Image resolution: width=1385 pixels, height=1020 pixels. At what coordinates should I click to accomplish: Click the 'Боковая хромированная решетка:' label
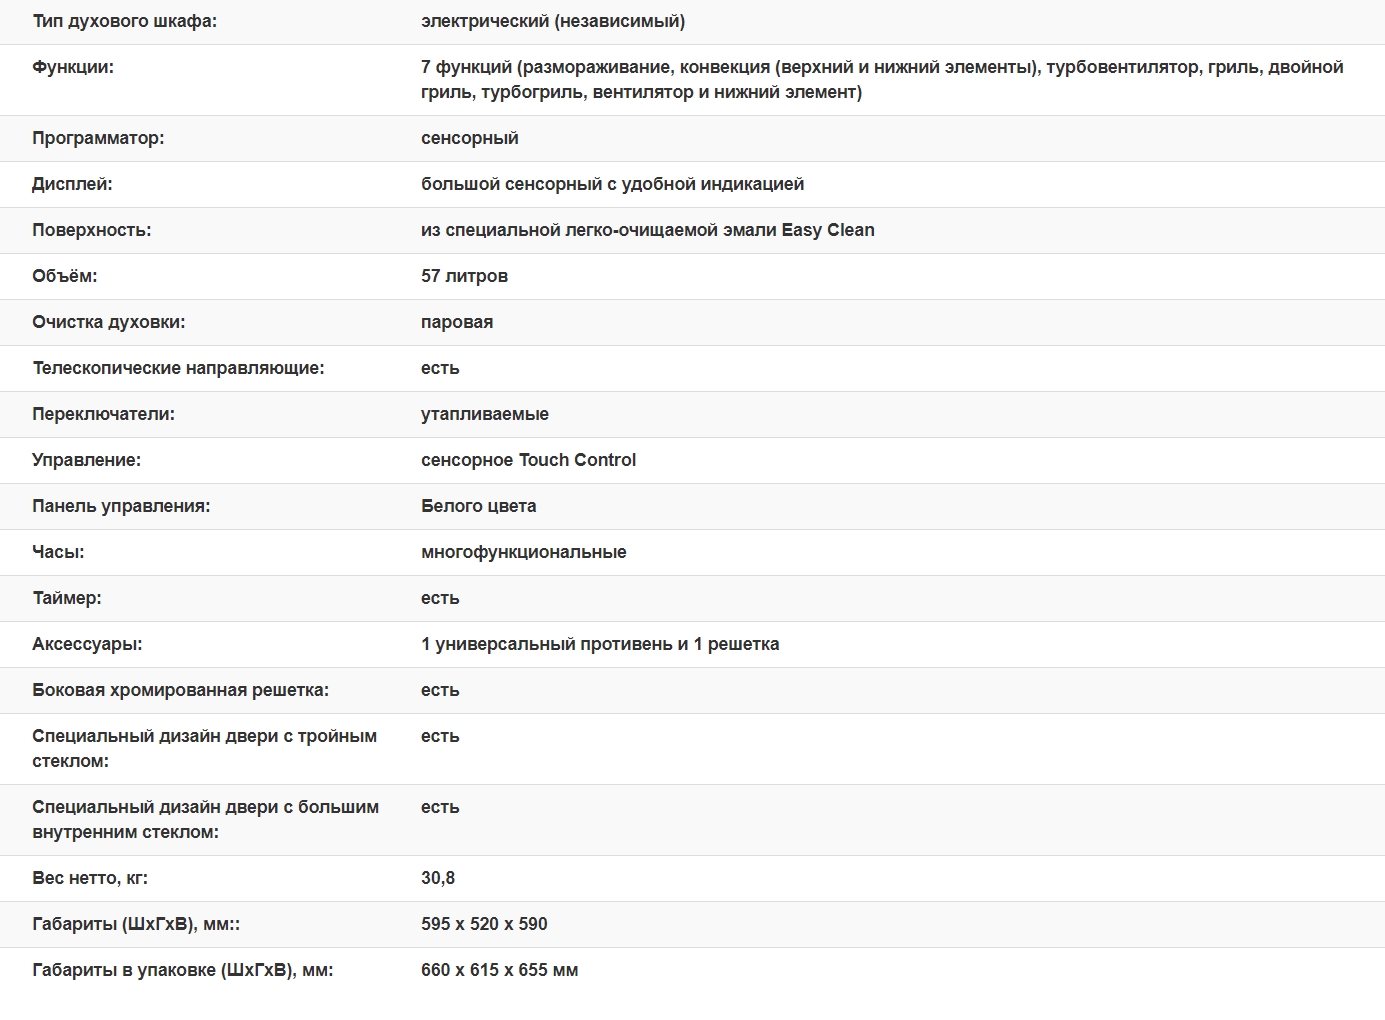click(x=180, y=690)
